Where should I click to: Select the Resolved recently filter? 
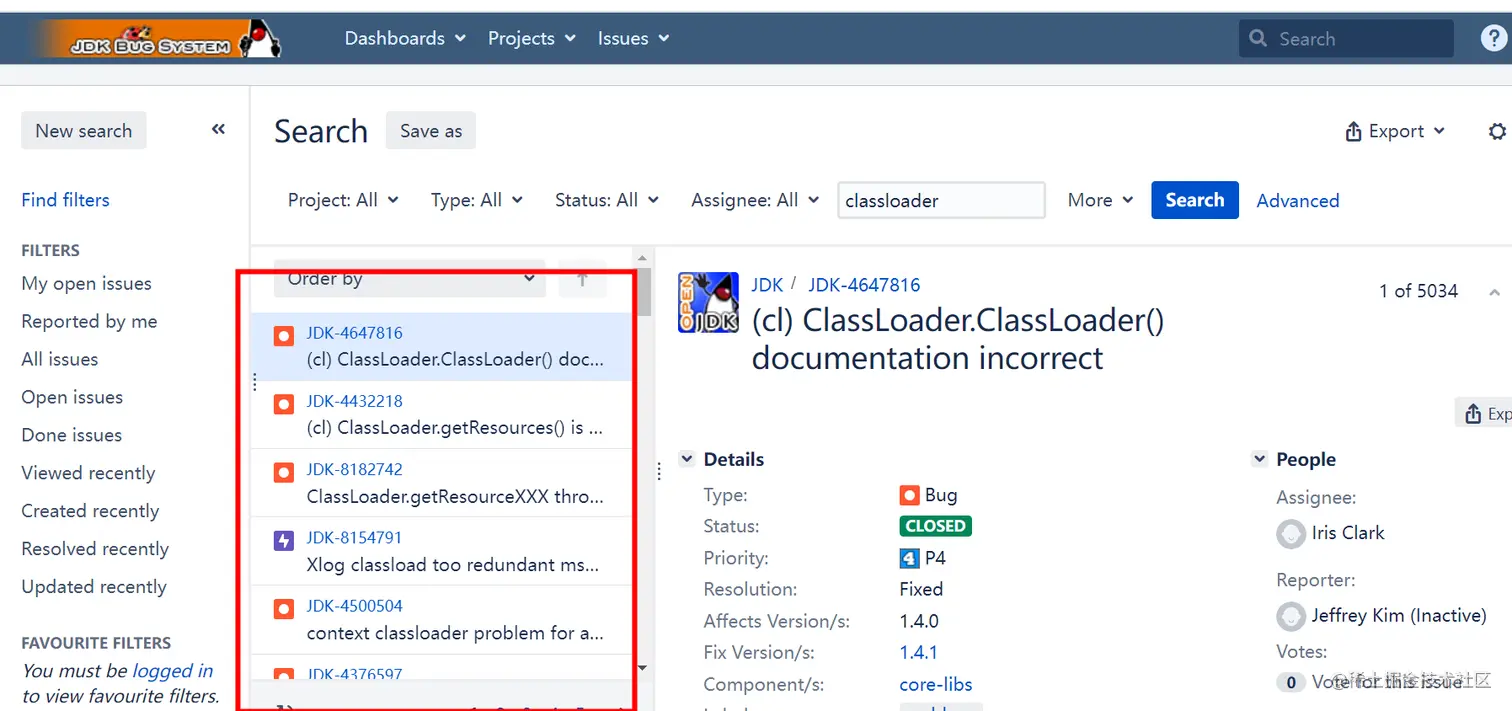[96, 550]
